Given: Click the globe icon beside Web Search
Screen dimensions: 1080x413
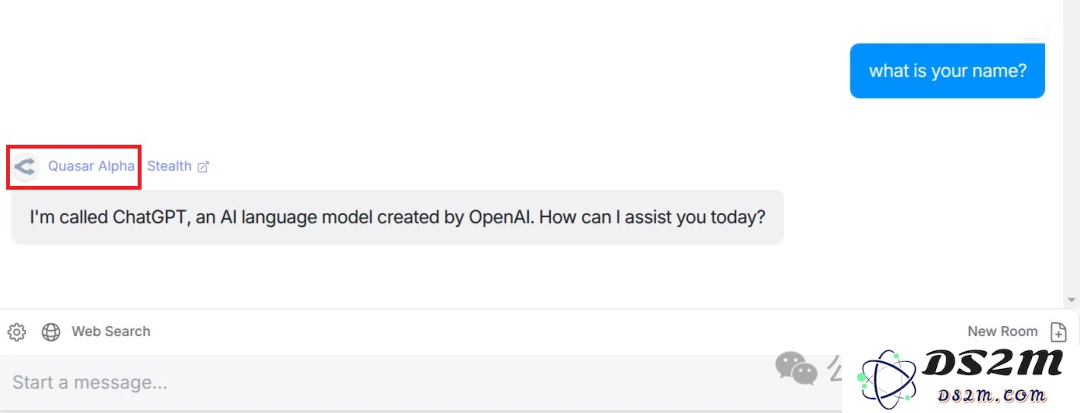Looking at the screenshot, I should (51, 332).
